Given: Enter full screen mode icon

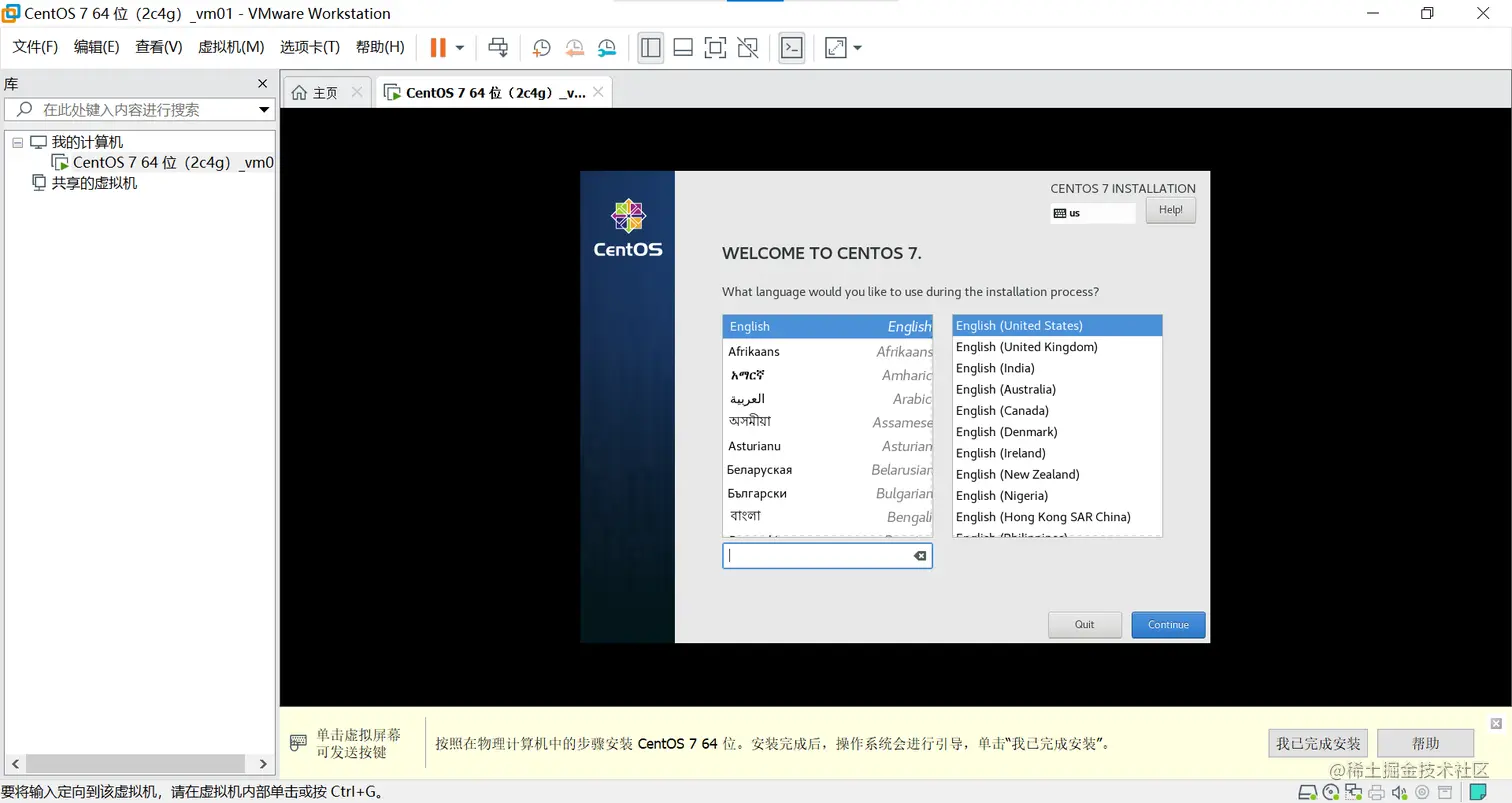Looking at the screenshot, I should [715, 47].
